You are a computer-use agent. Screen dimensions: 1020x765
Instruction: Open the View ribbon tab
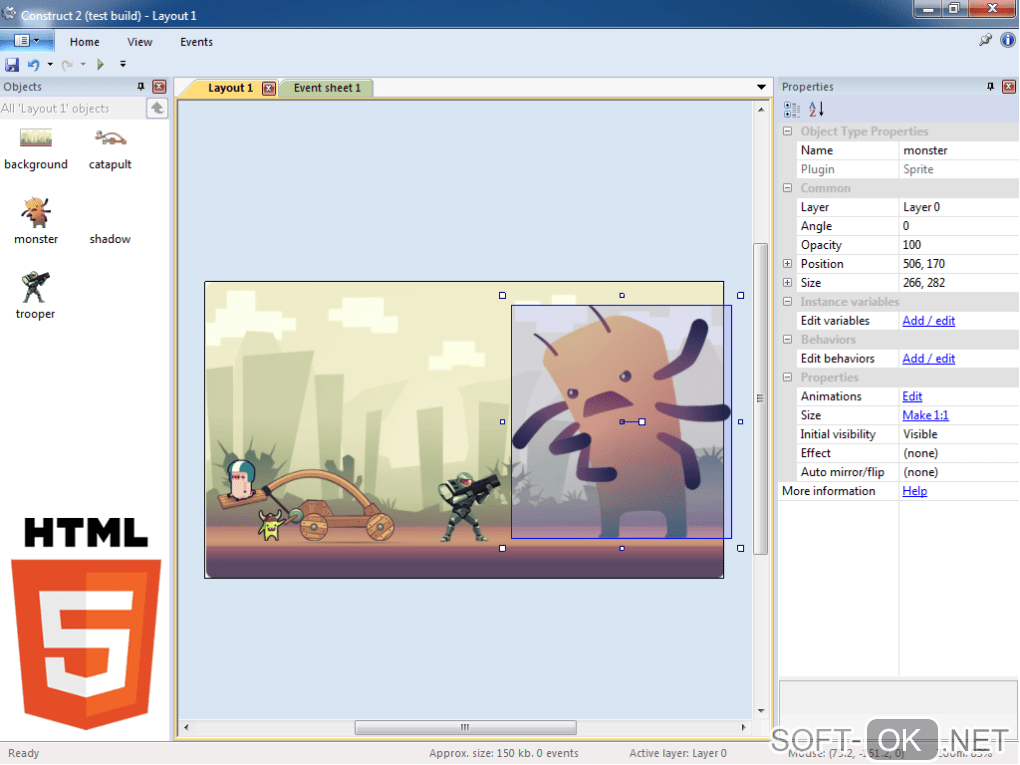139,42
